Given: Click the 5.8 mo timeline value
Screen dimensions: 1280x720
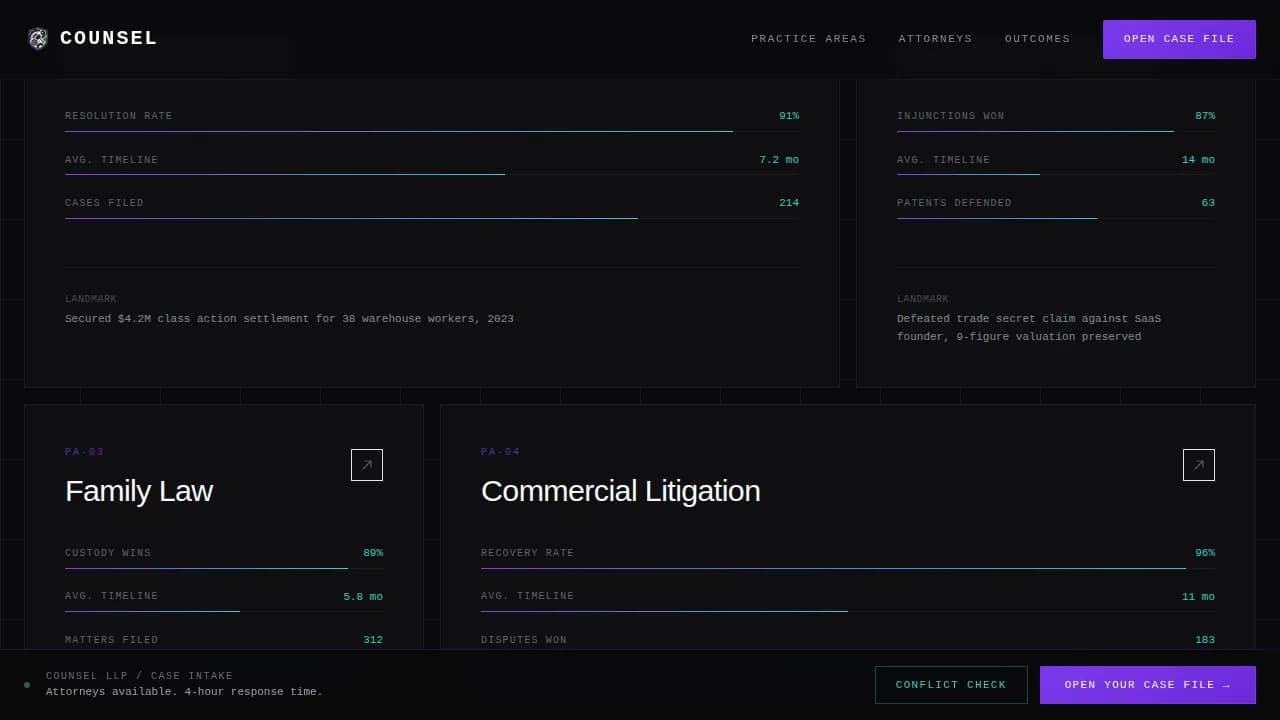Looking at the screenshot, I should [x=363, y=596].
